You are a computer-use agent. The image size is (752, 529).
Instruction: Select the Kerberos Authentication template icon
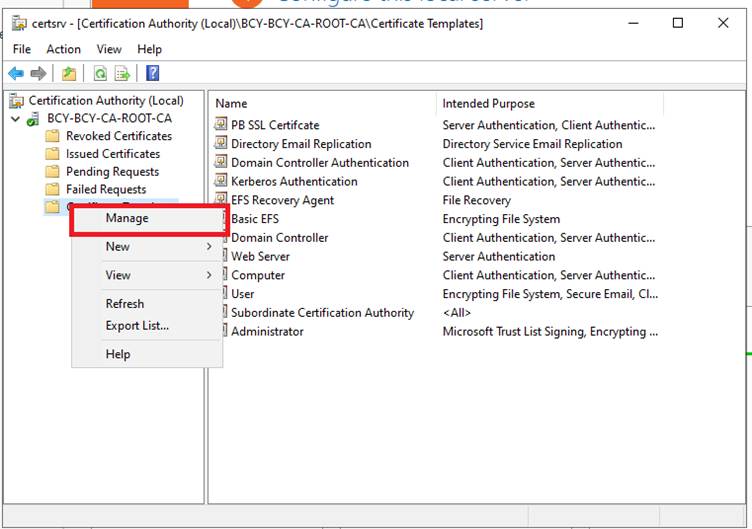click(x=221, y=181)
